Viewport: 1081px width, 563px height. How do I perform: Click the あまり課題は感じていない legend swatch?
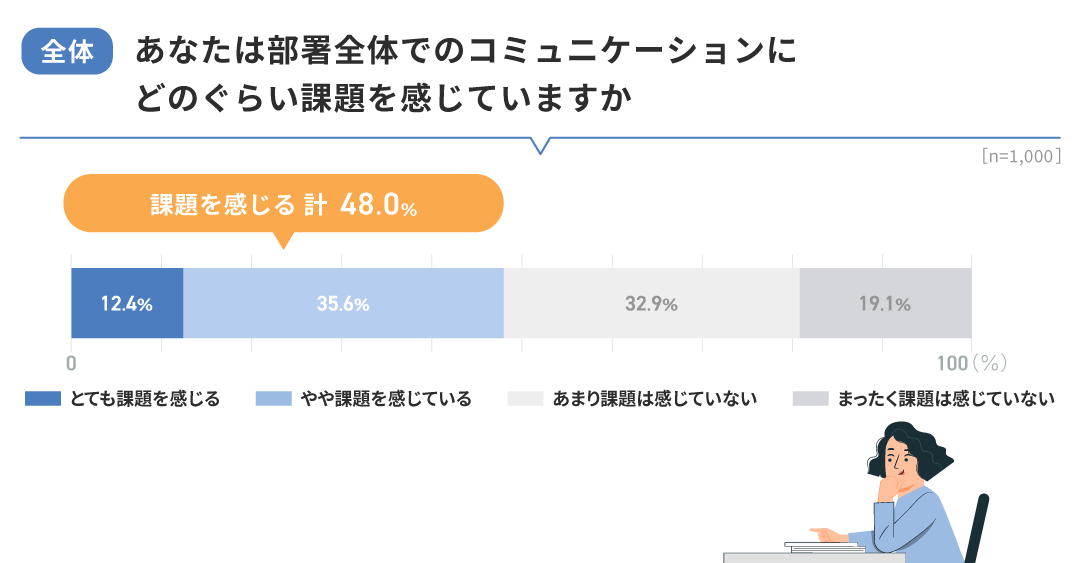(x=525, y=399)
